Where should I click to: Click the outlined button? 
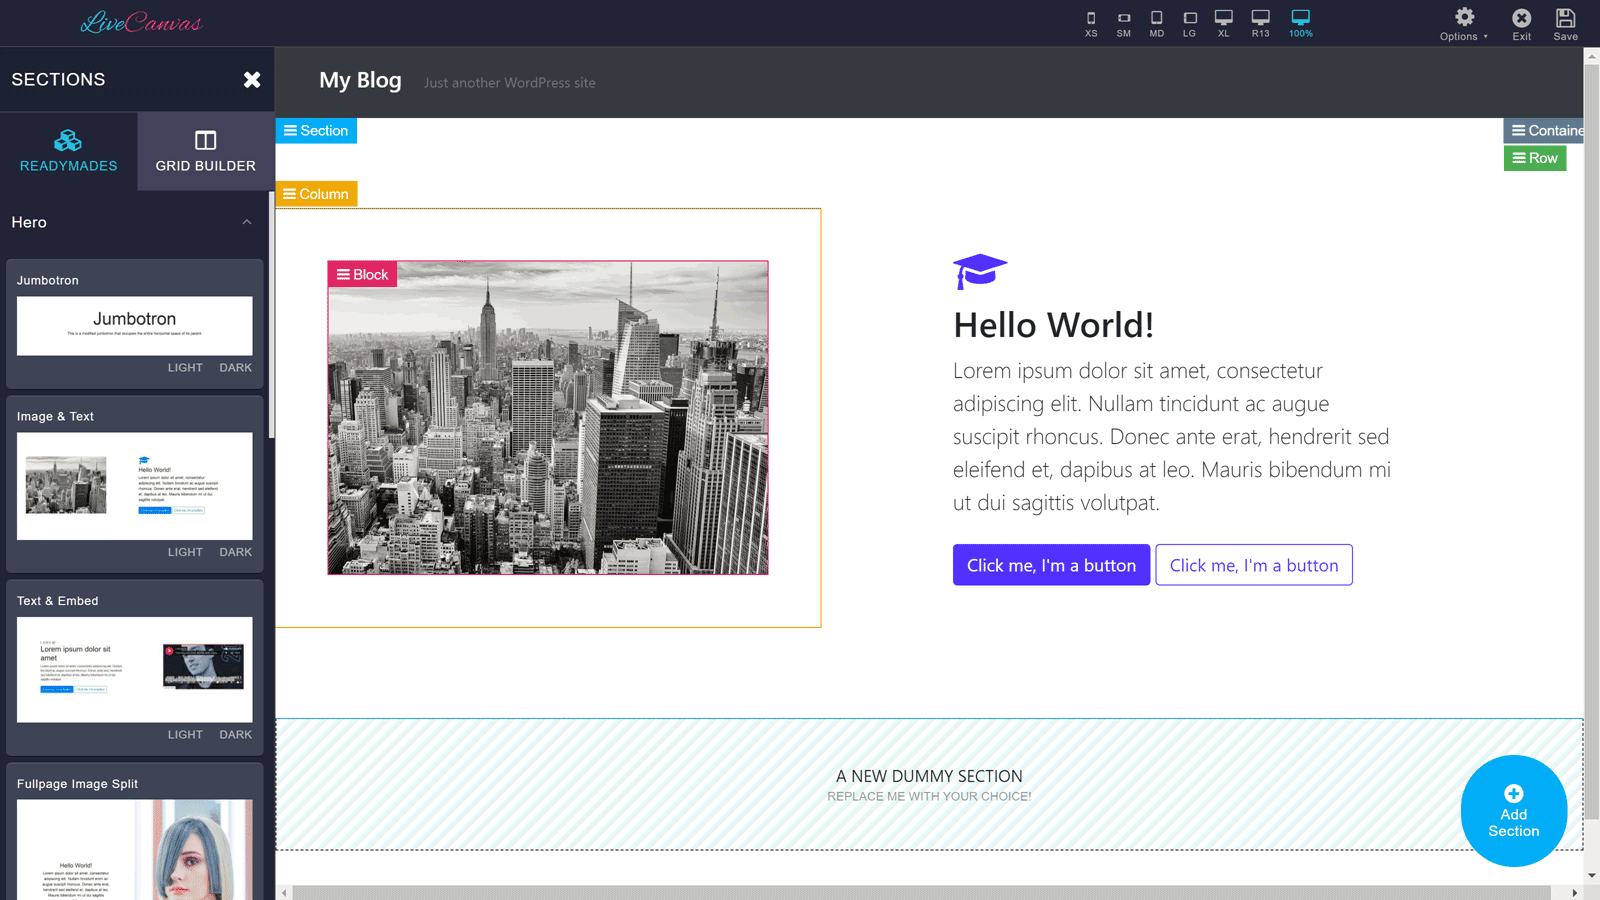point(1254,565)
